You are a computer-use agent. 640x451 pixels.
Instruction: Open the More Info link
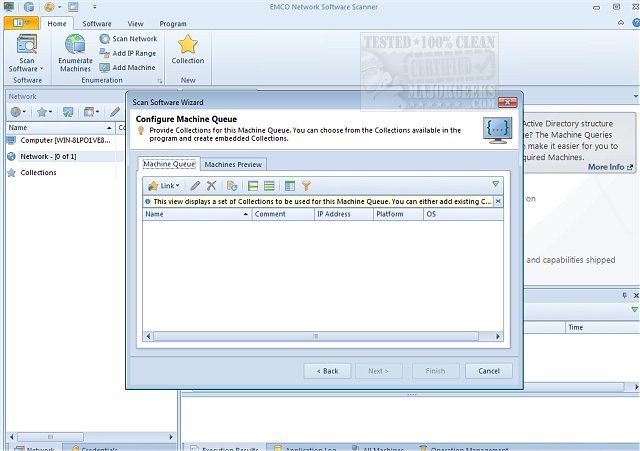click(x=610, y=167)
